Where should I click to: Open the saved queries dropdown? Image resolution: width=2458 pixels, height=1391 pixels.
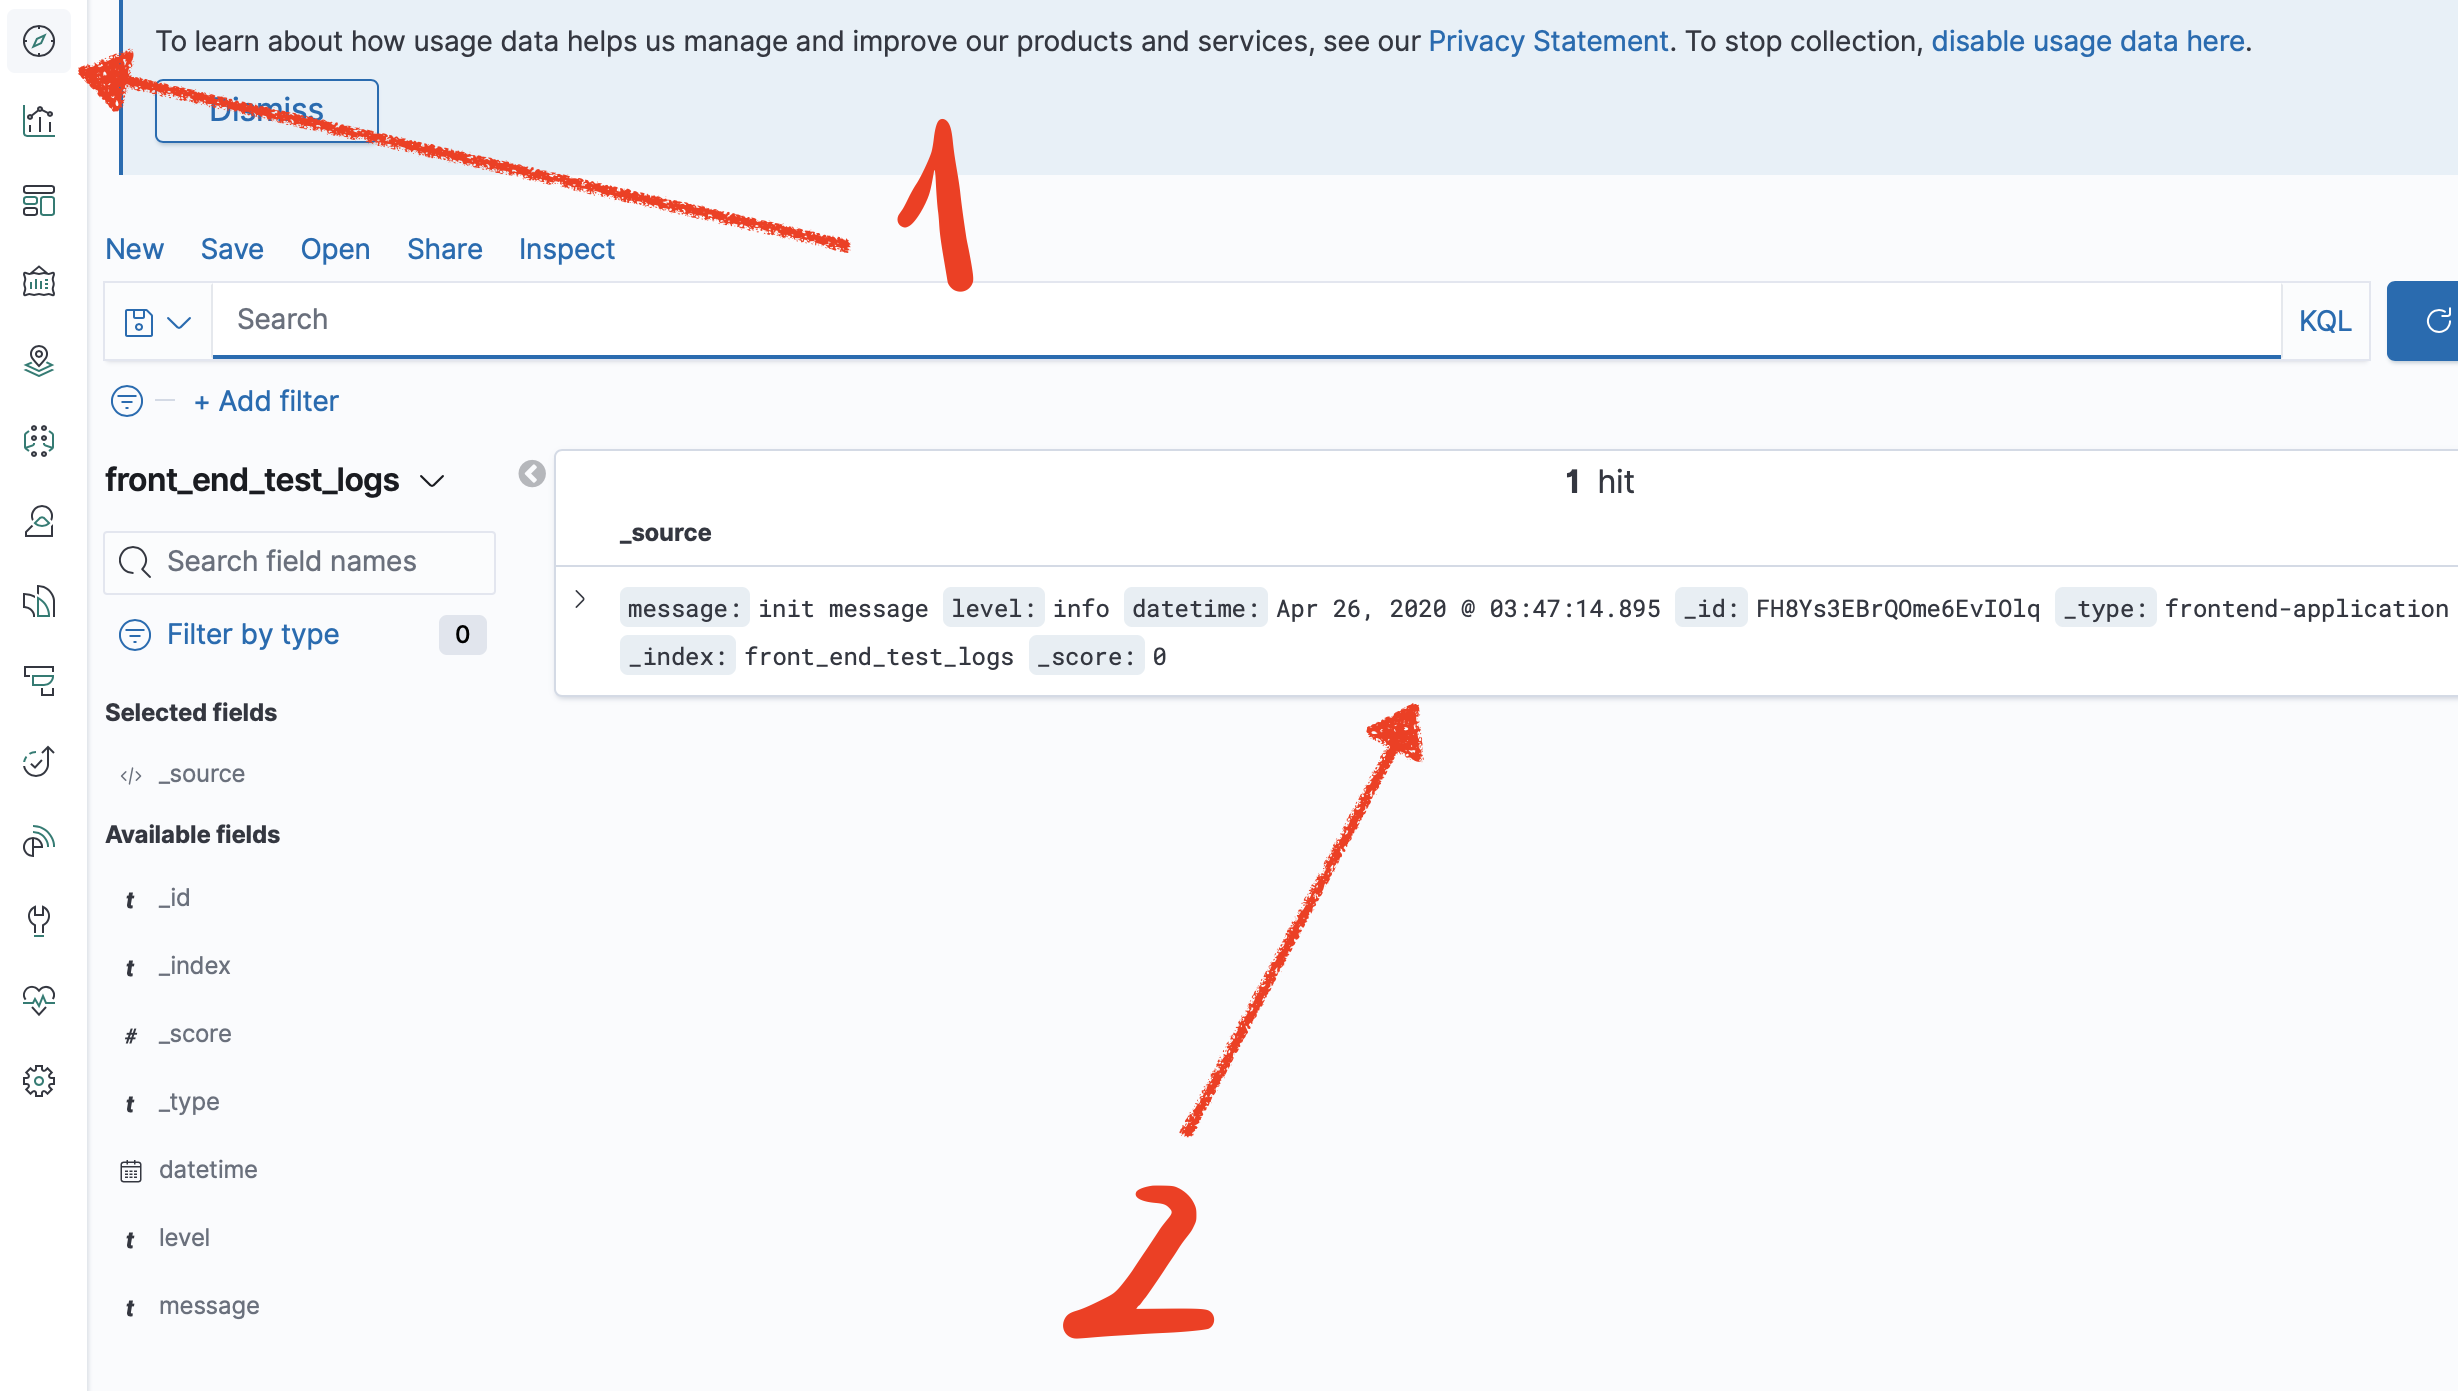[x=158, y=322]
